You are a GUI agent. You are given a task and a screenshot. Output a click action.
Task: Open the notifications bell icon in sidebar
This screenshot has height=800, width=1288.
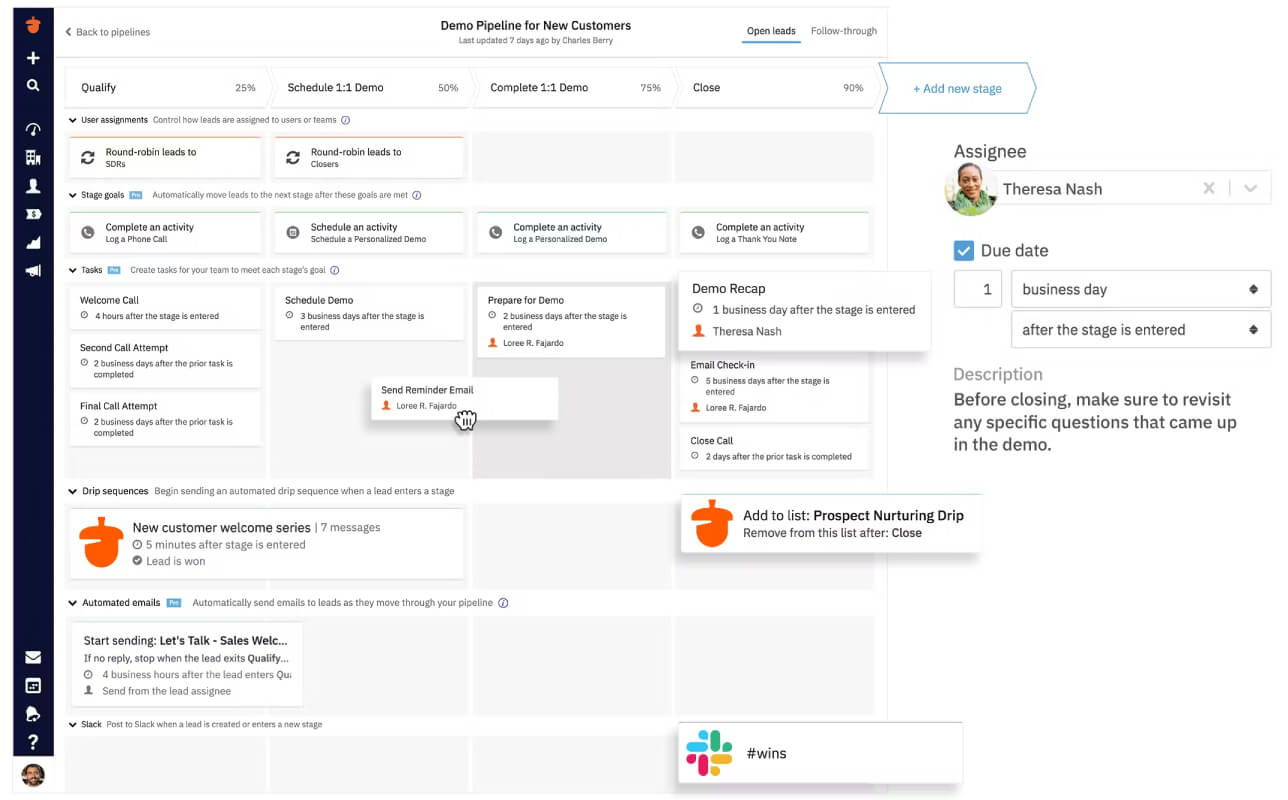(x=33, y=714)
